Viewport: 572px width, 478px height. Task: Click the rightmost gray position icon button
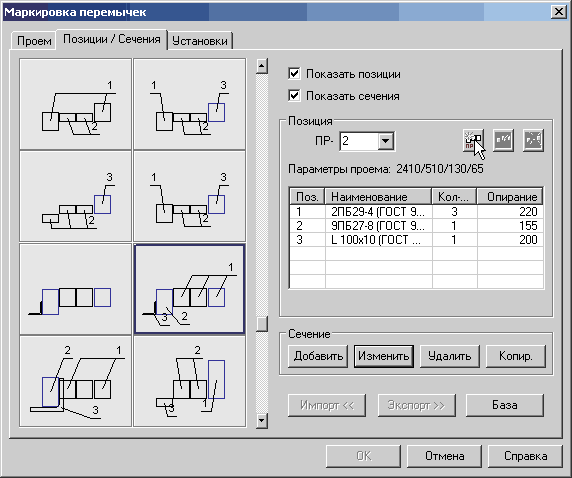533,140
